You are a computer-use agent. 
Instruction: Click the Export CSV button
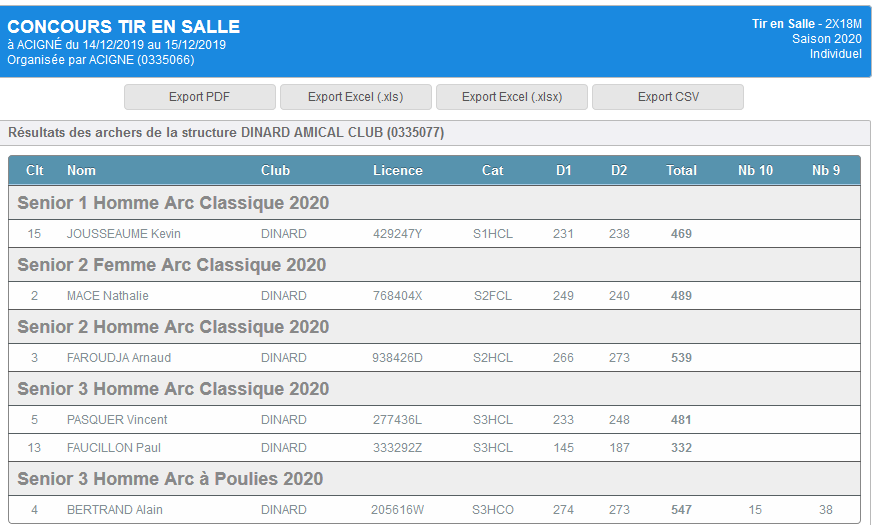pos(668,97)
